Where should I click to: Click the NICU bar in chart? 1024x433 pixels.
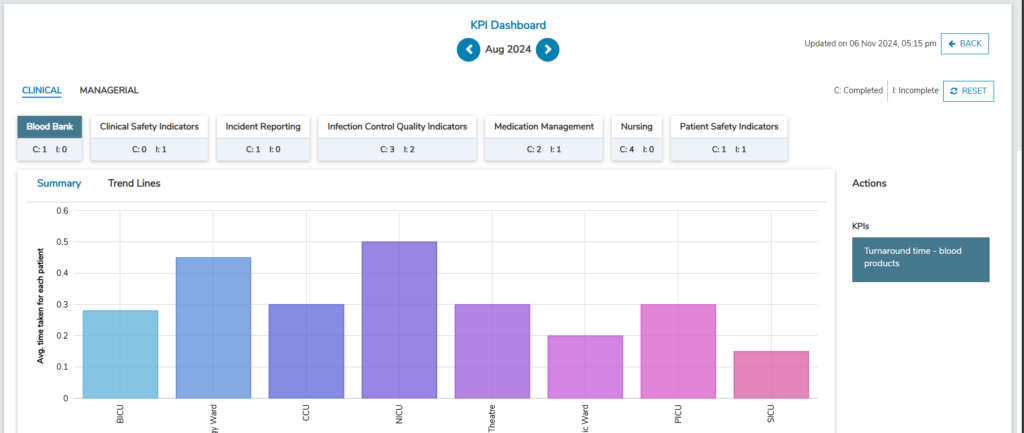pos(399,320)
